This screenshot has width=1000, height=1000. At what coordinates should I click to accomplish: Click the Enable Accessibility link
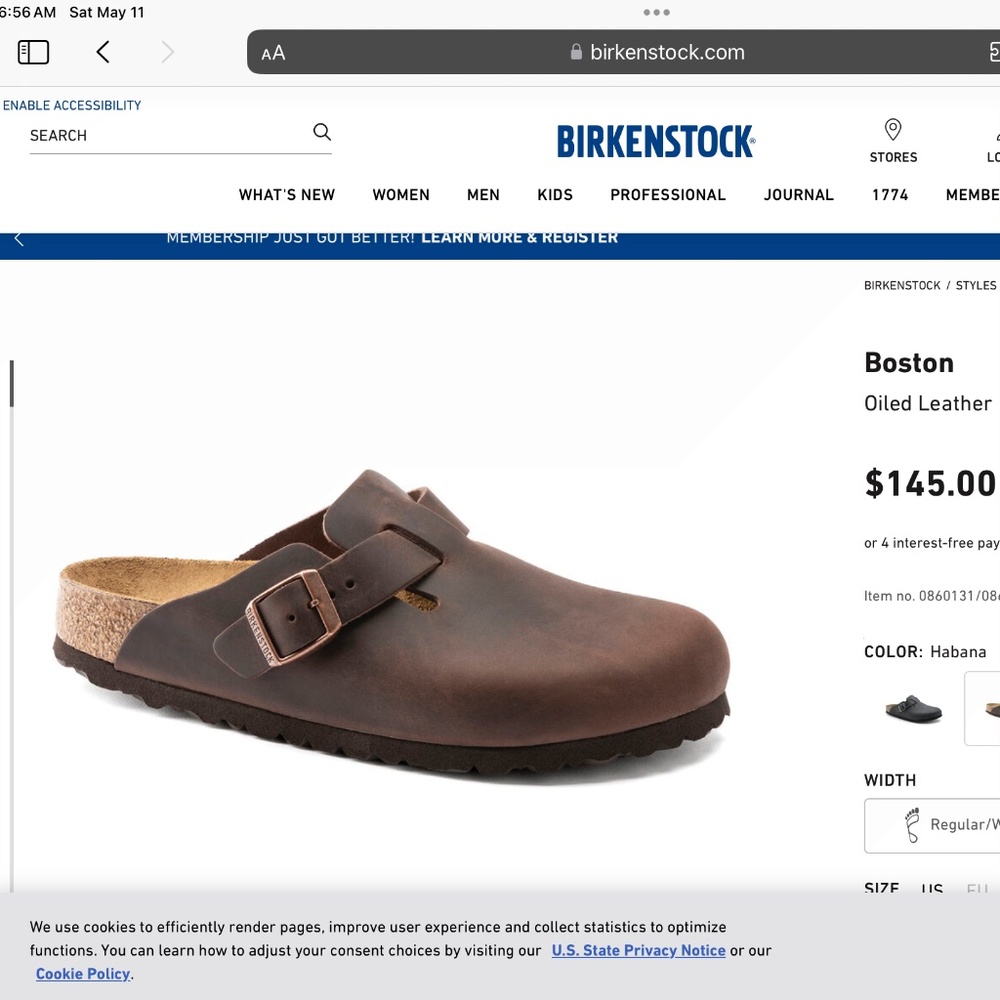[72, 105]
